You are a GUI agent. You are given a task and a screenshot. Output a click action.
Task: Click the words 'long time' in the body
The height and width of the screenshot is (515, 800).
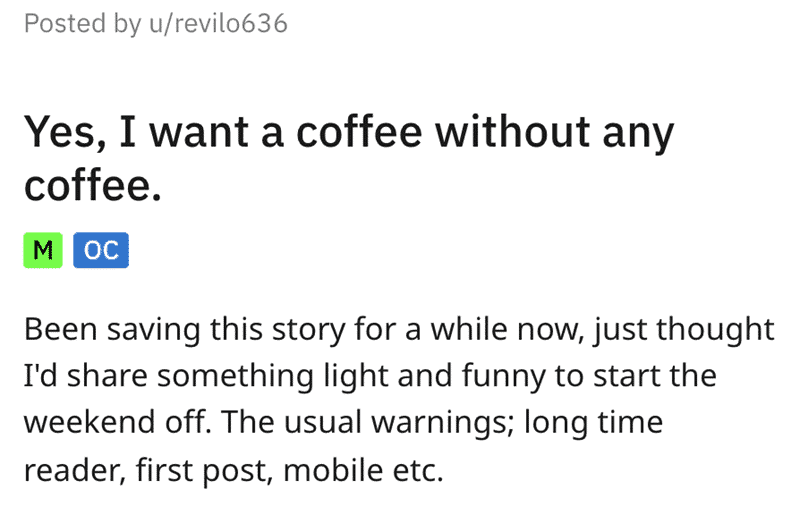pos(593,423)
